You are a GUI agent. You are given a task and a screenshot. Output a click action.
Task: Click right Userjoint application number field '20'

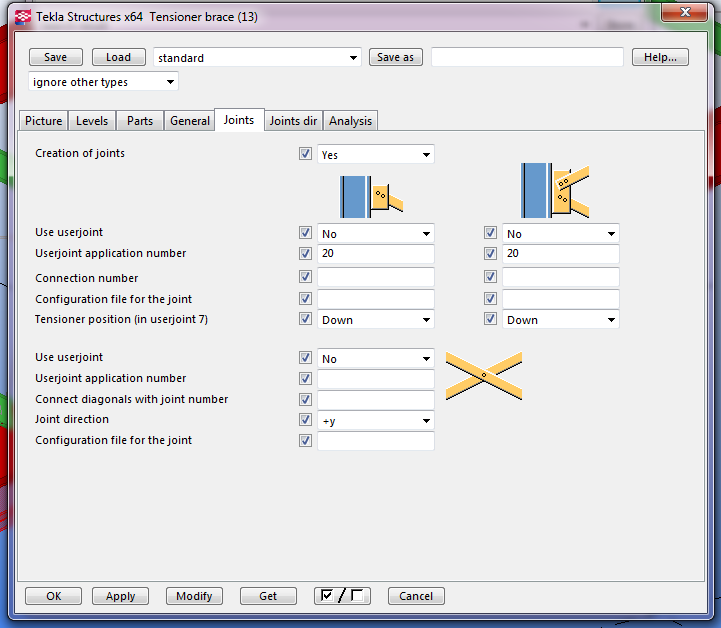561,254
